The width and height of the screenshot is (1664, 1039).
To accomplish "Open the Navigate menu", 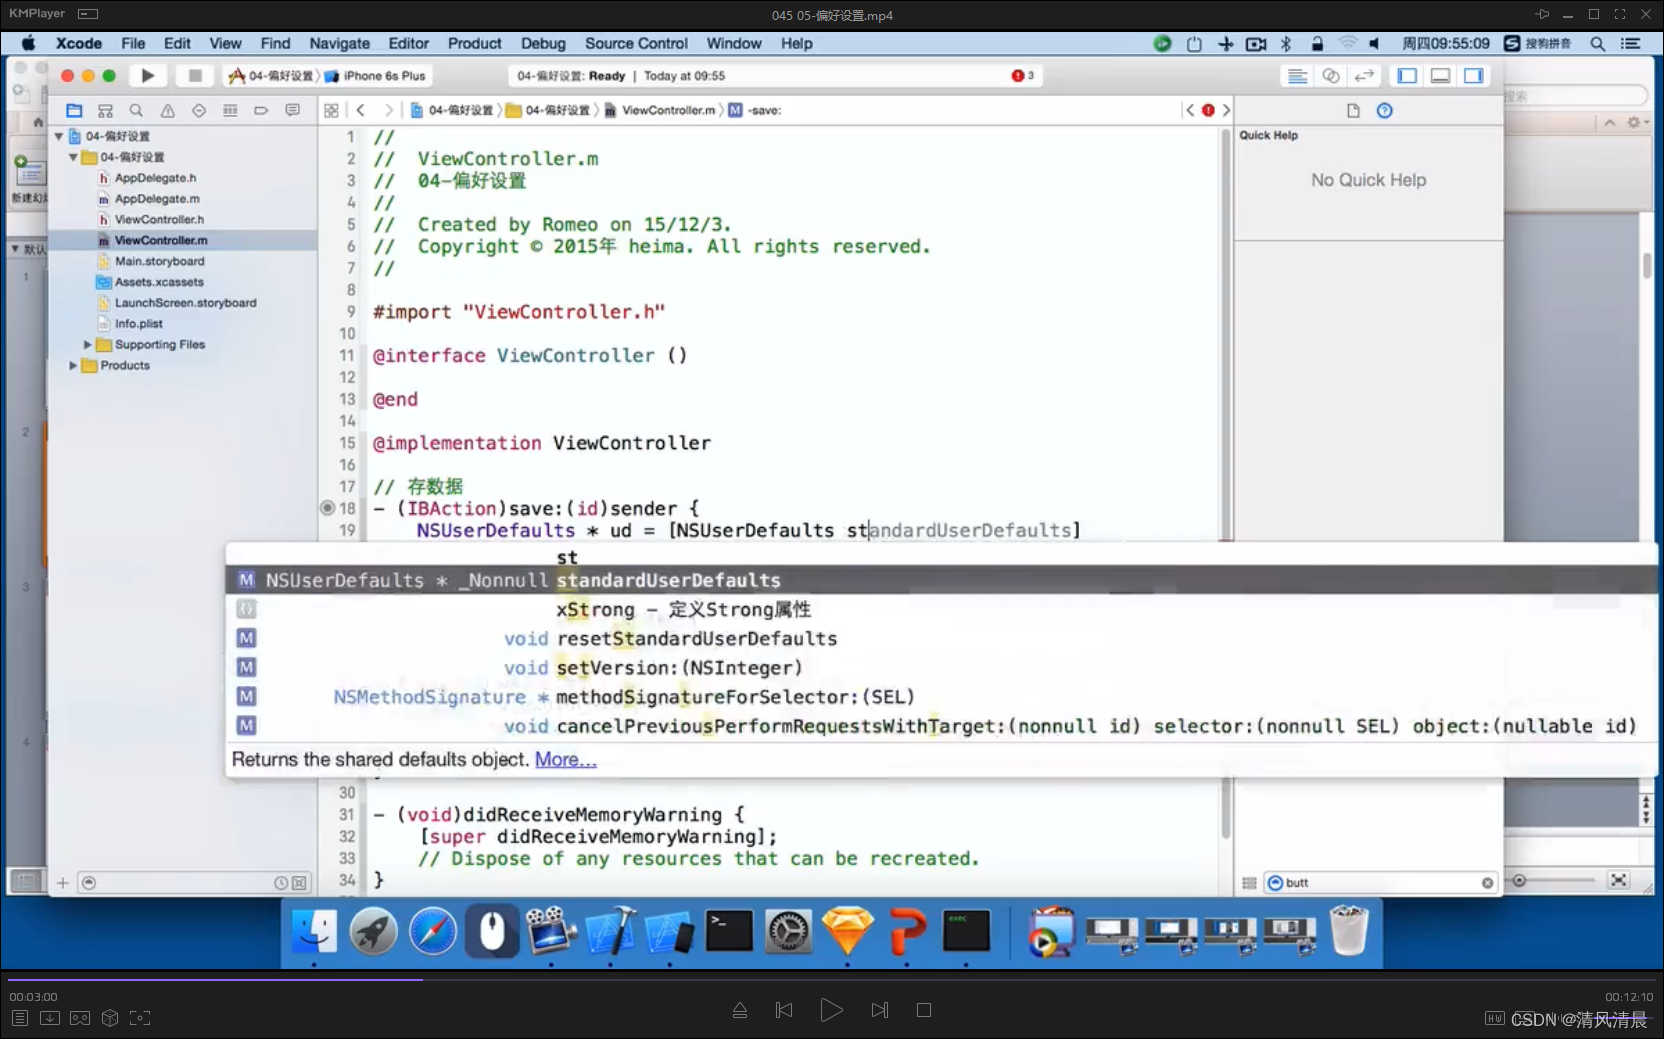I will click(x=339, y=44).
